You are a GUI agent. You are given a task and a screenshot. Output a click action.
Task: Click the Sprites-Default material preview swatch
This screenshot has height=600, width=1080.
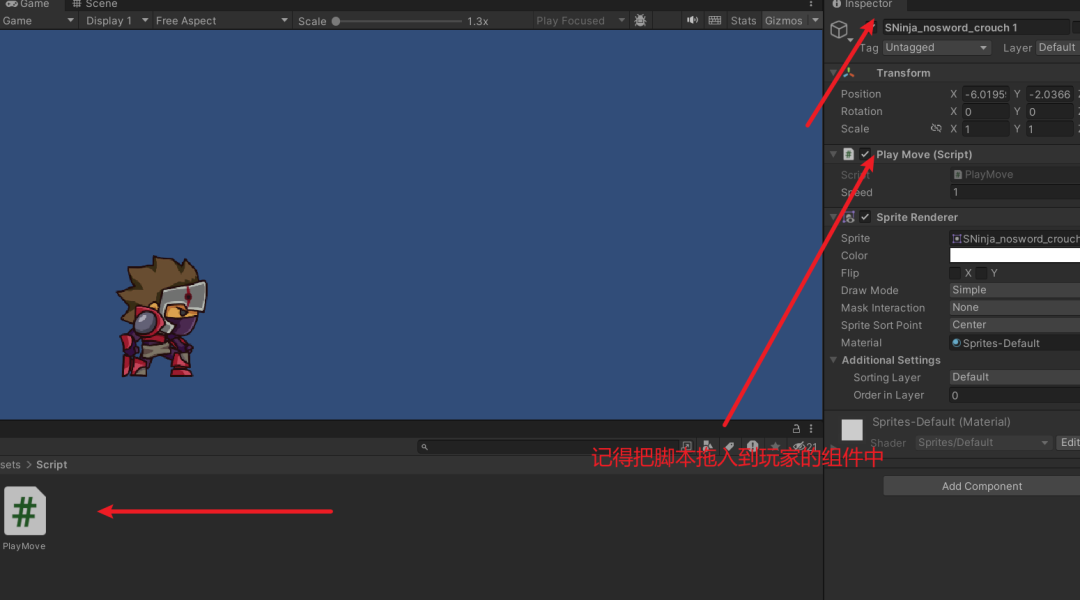(x=852, y=429)
